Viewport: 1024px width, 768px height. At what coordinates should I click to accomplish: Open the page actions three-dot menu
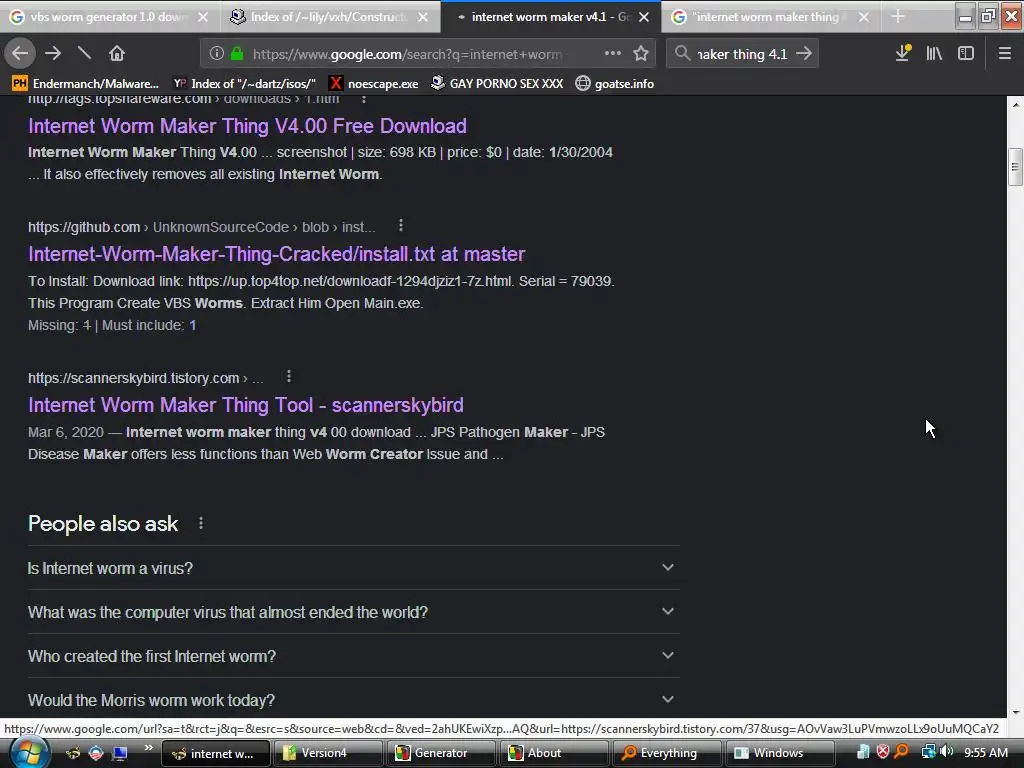(613, 54)
